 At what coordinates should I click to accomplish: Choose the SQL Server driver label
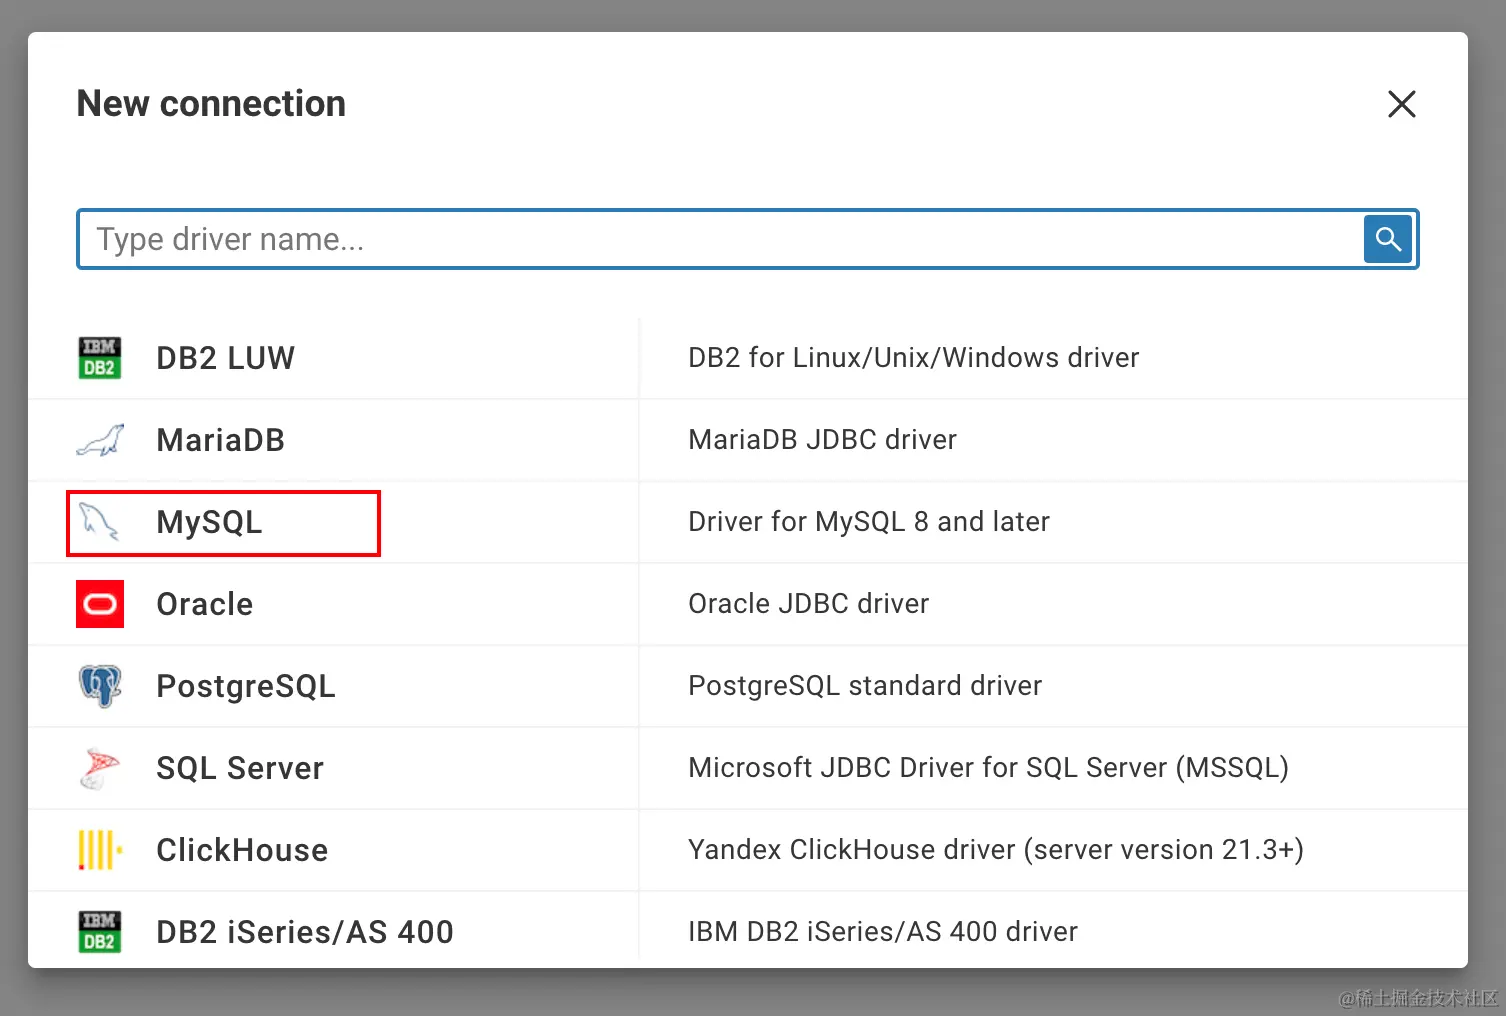pos(240,768)
